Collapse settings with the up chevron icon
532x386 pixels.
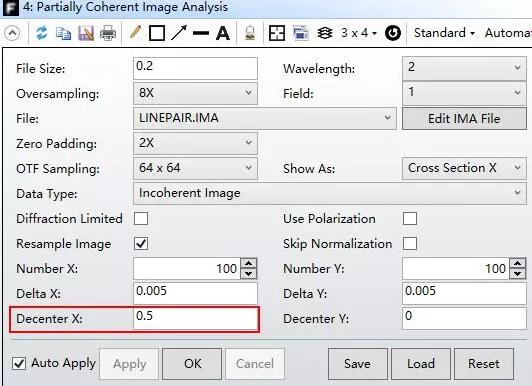click(12, 33)
